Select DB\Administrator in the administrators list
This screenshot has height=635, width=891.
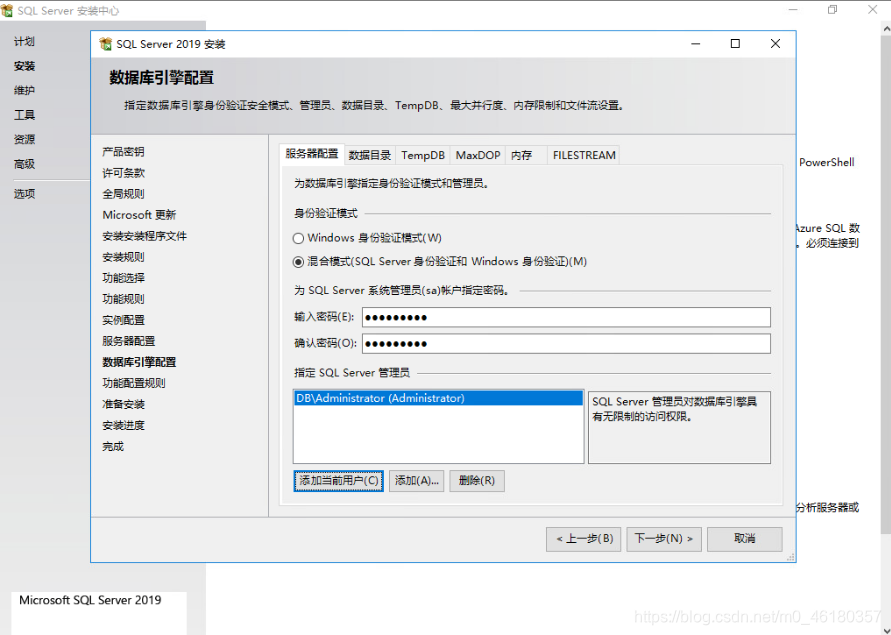point(438,398)
